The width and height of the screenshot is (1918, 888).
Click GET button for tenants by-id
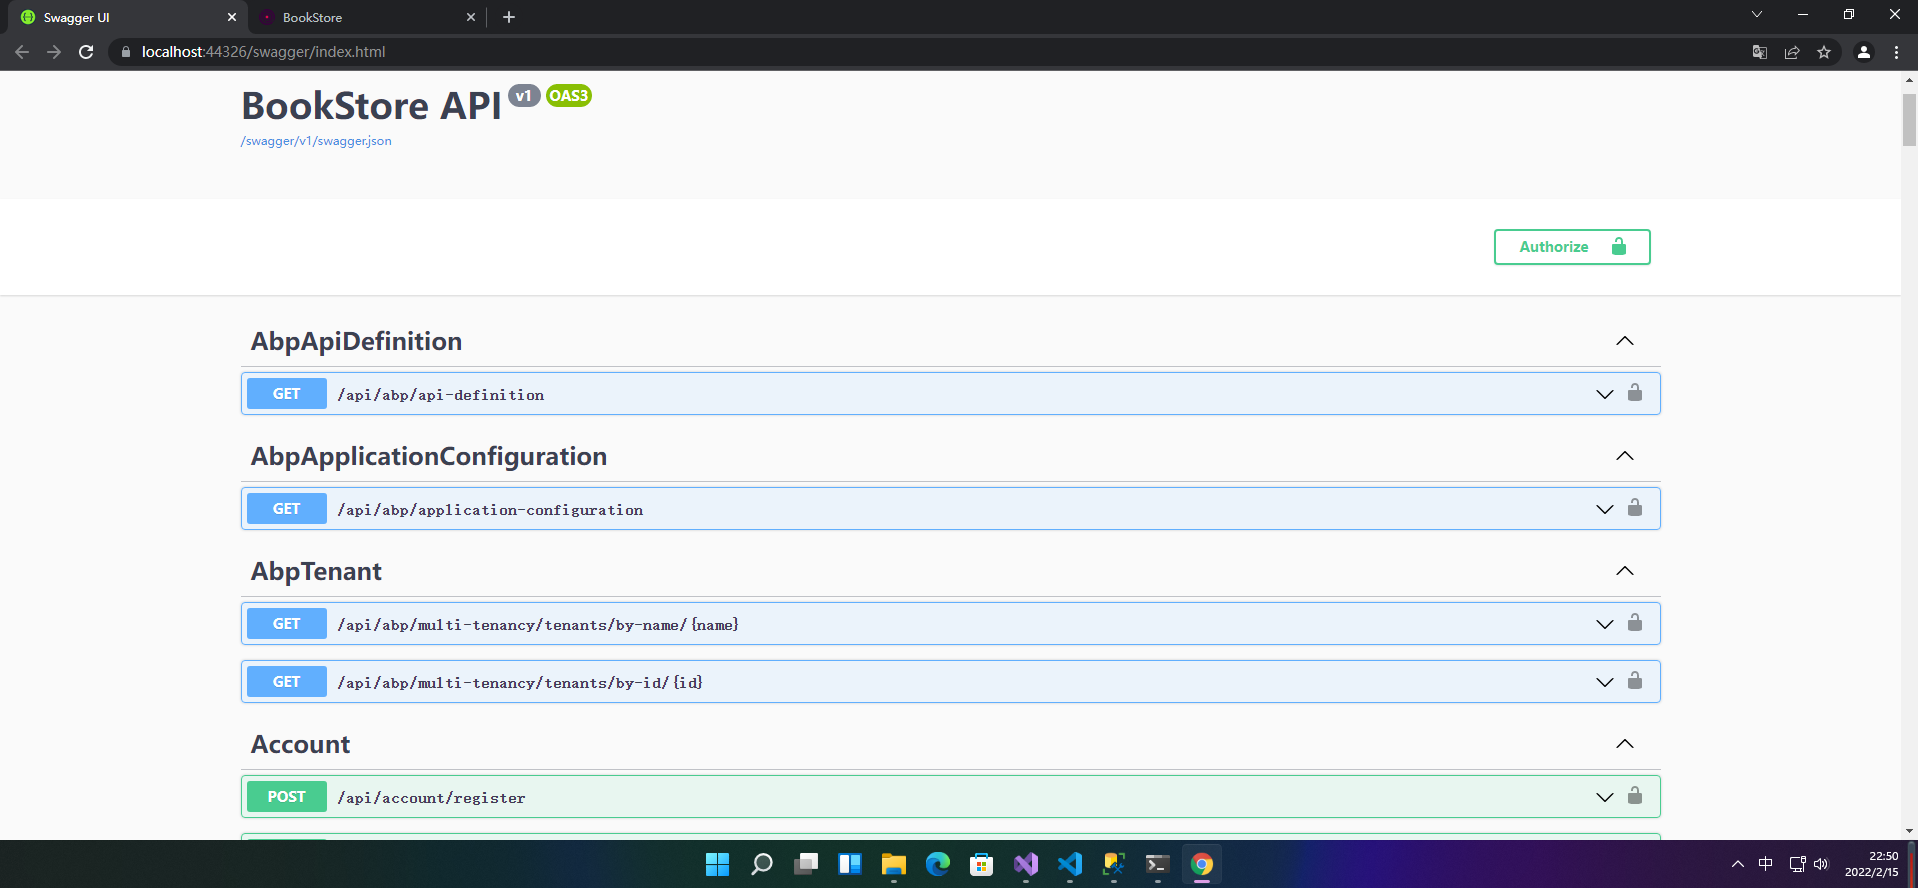click(287, 682)
